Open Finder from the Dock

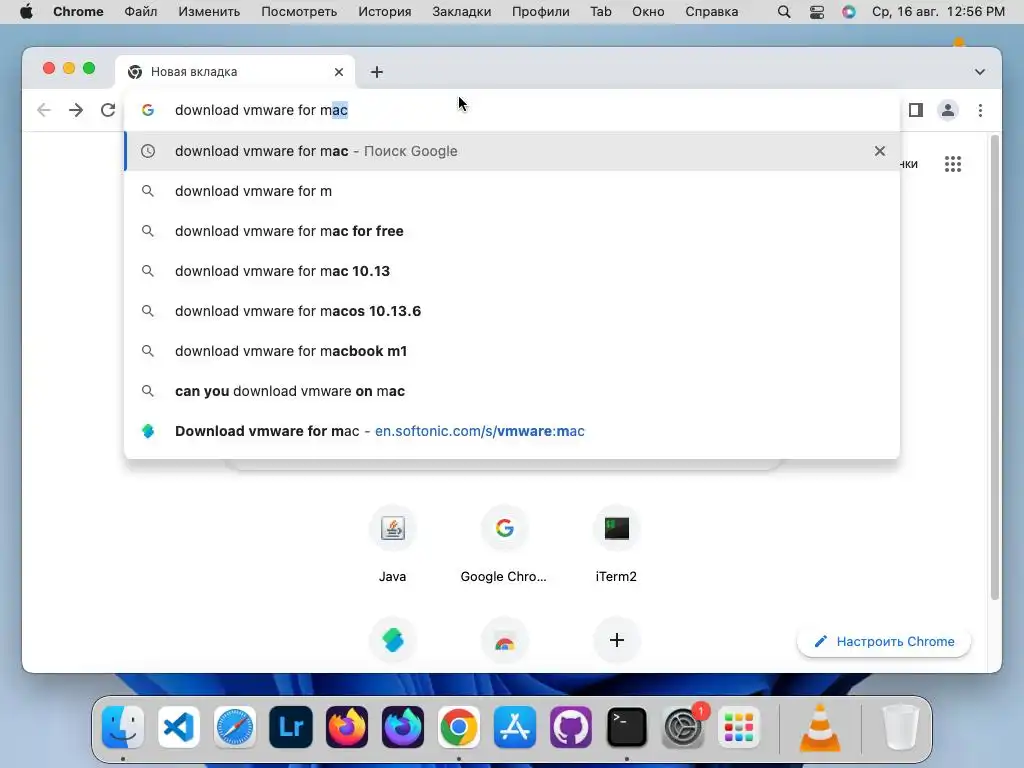[123, 727]
